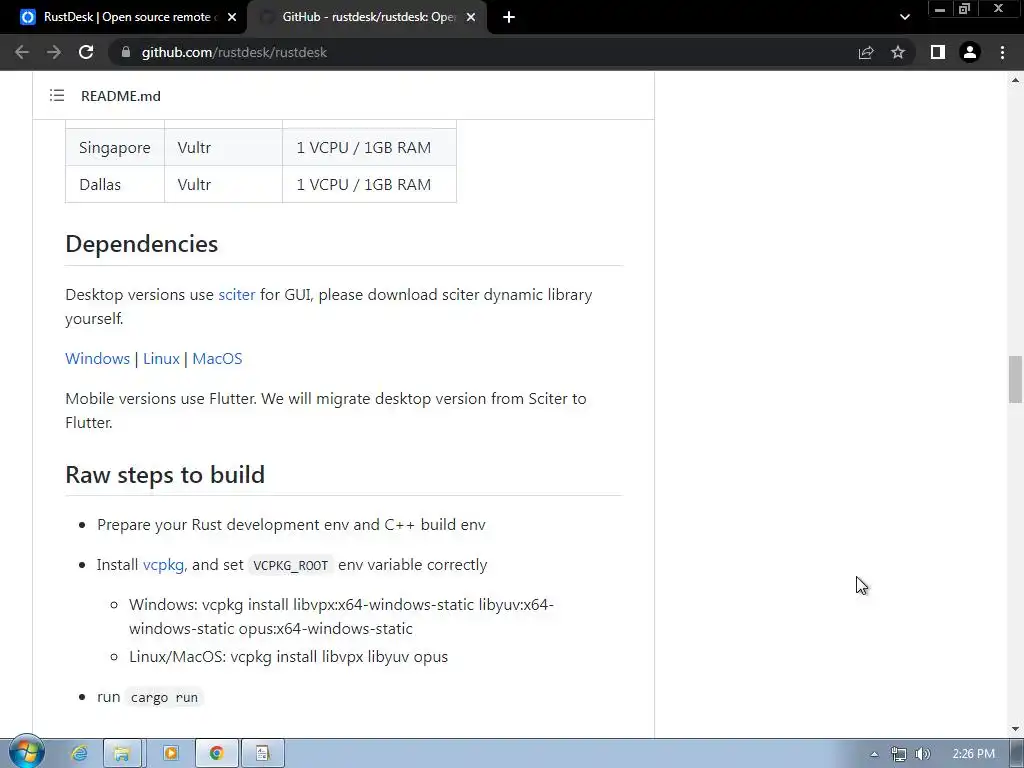1024x768 pixels.
Task: Click the Linux/MacOS vcpkg install line
Action: click(x=289, y=657)
